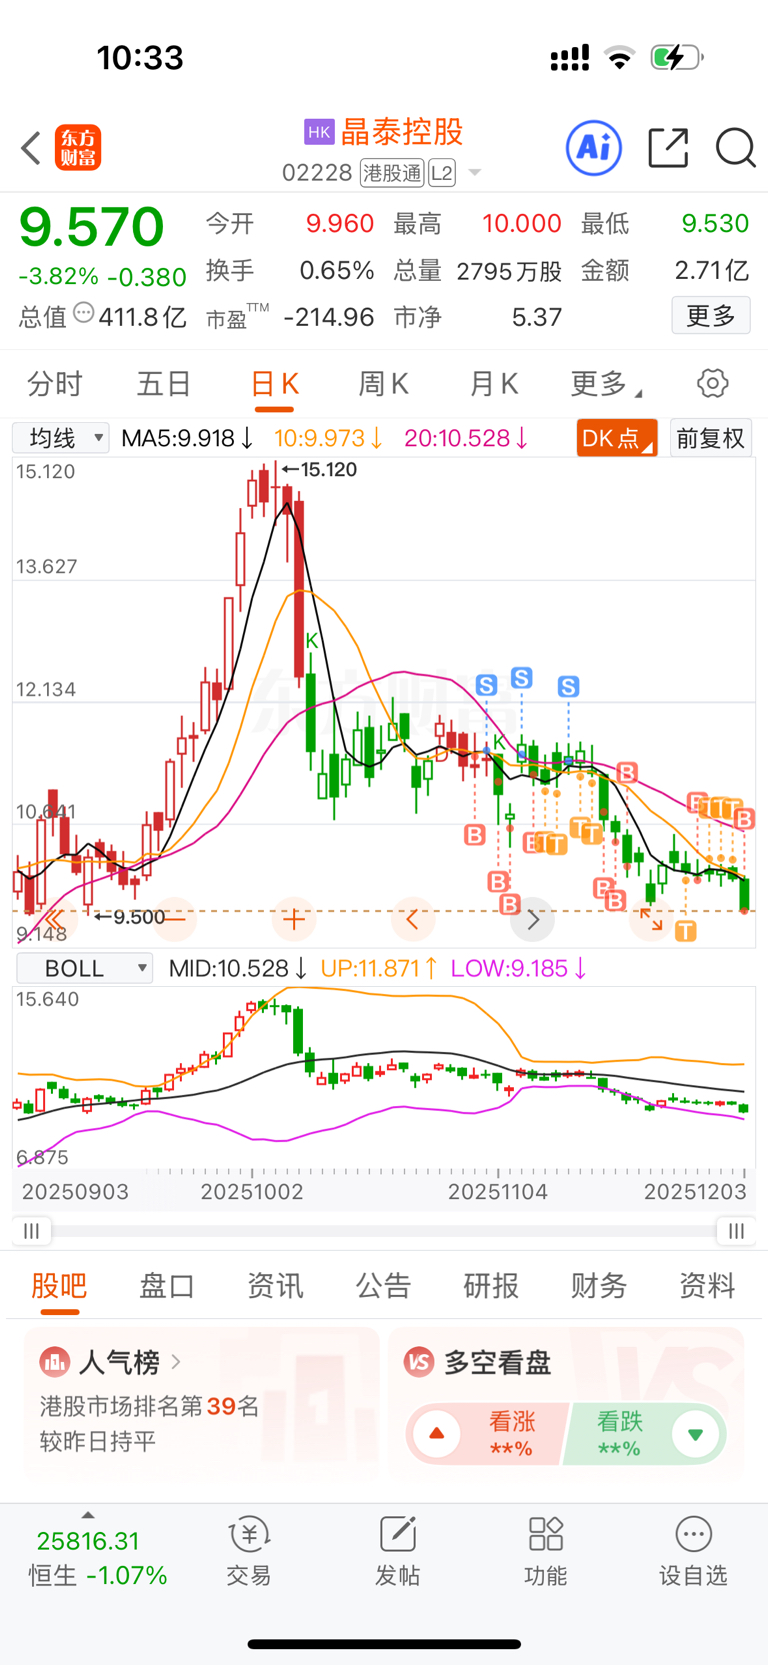Vote 看跌 bearish button
Viewport: 769px width, 1665px height.
tap(646, 1434)
